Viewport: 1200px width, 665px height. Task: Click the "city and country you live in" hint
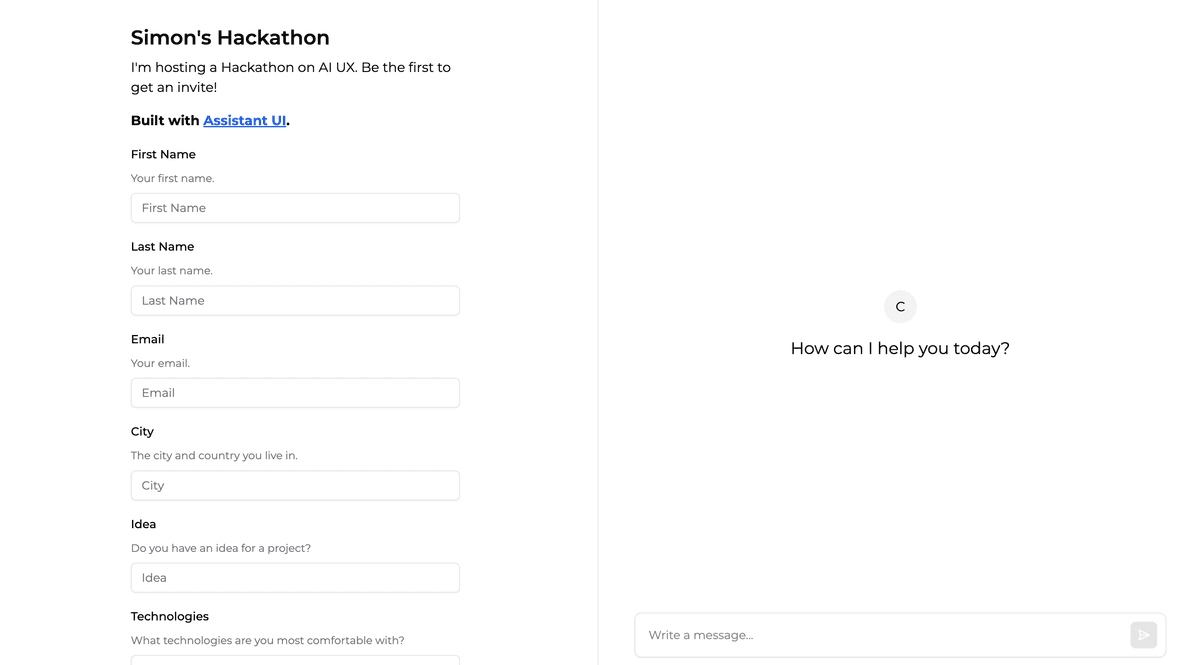[214, 456]
